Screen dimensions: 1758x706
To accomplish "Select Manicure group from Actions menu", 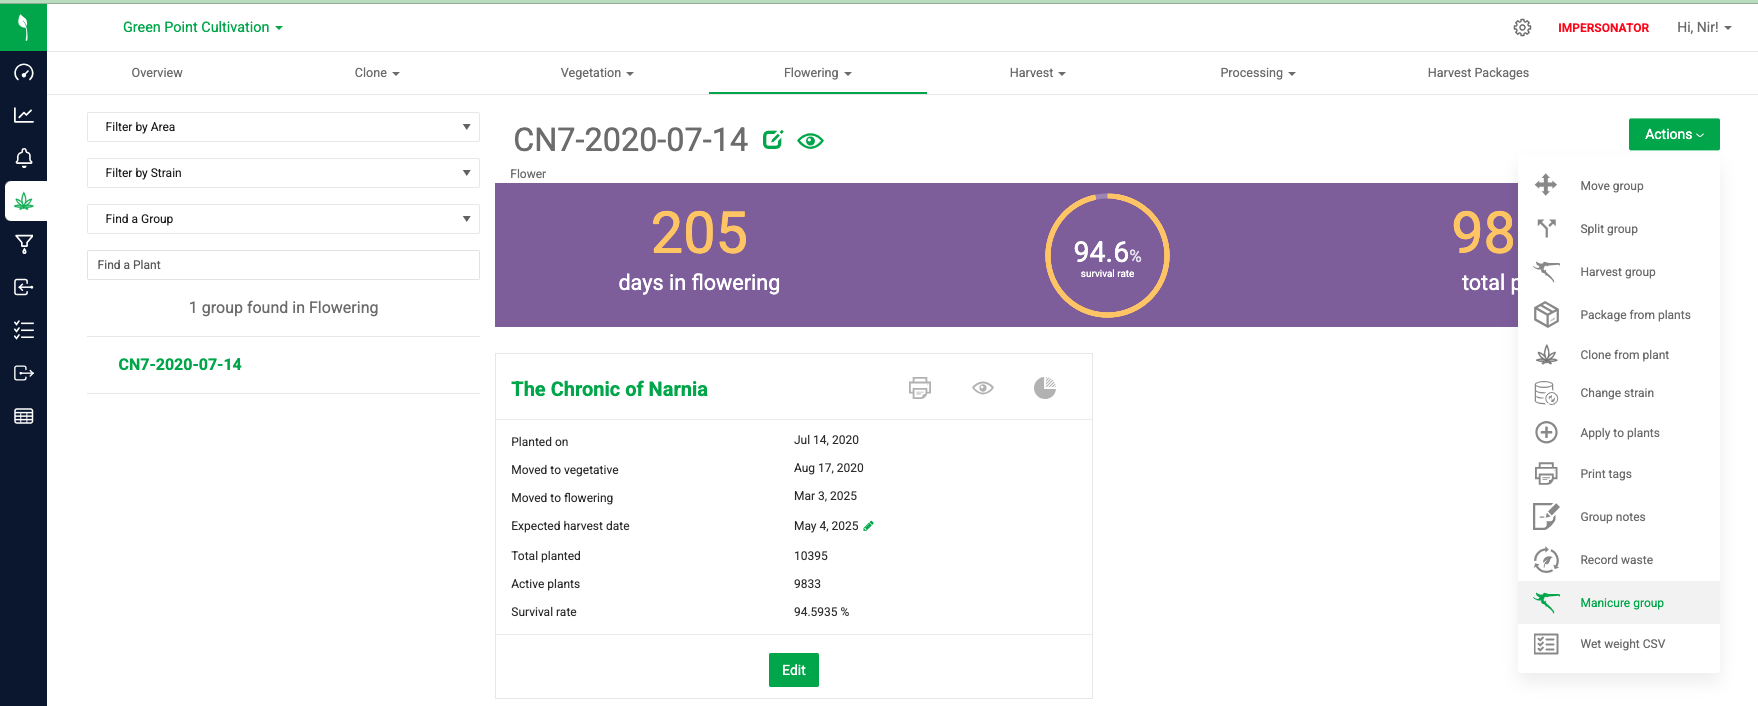I will click(1621, 603).
